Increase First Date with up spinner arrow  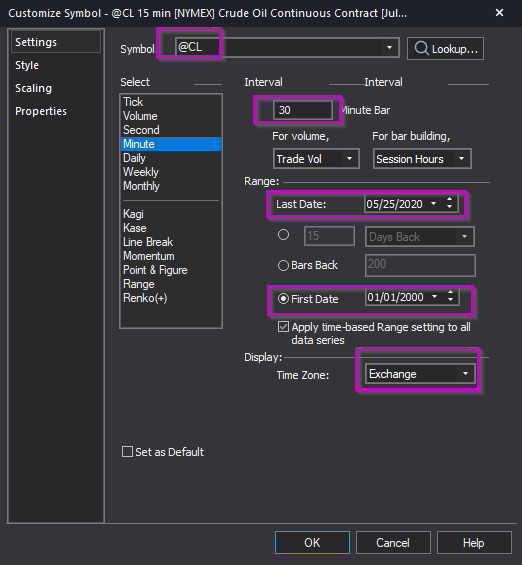[x=450, y=293]
